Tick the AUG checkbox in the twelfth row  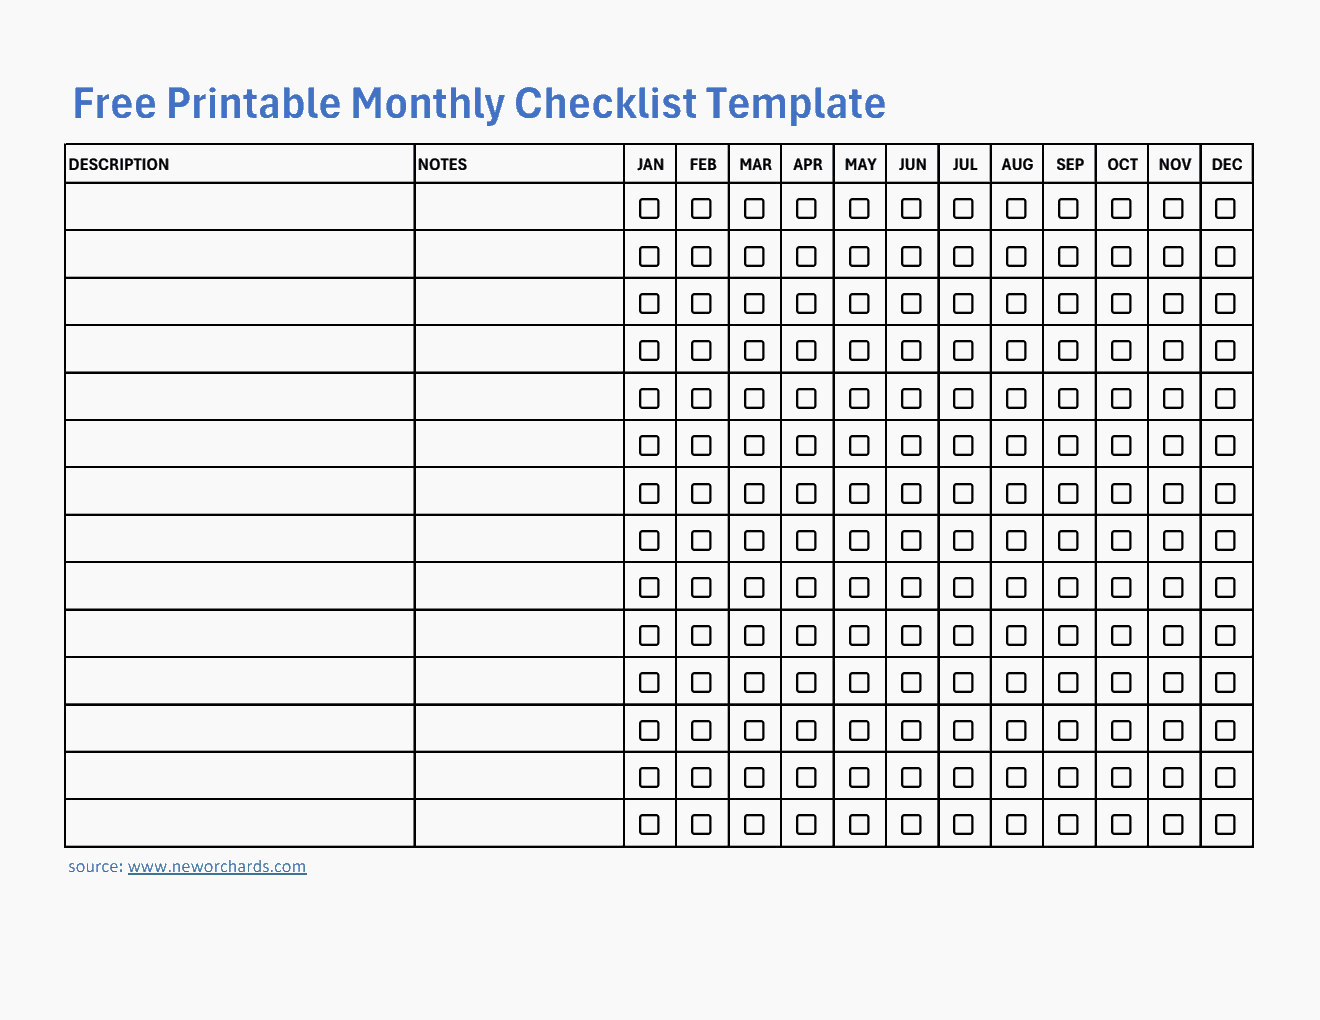1016,730
